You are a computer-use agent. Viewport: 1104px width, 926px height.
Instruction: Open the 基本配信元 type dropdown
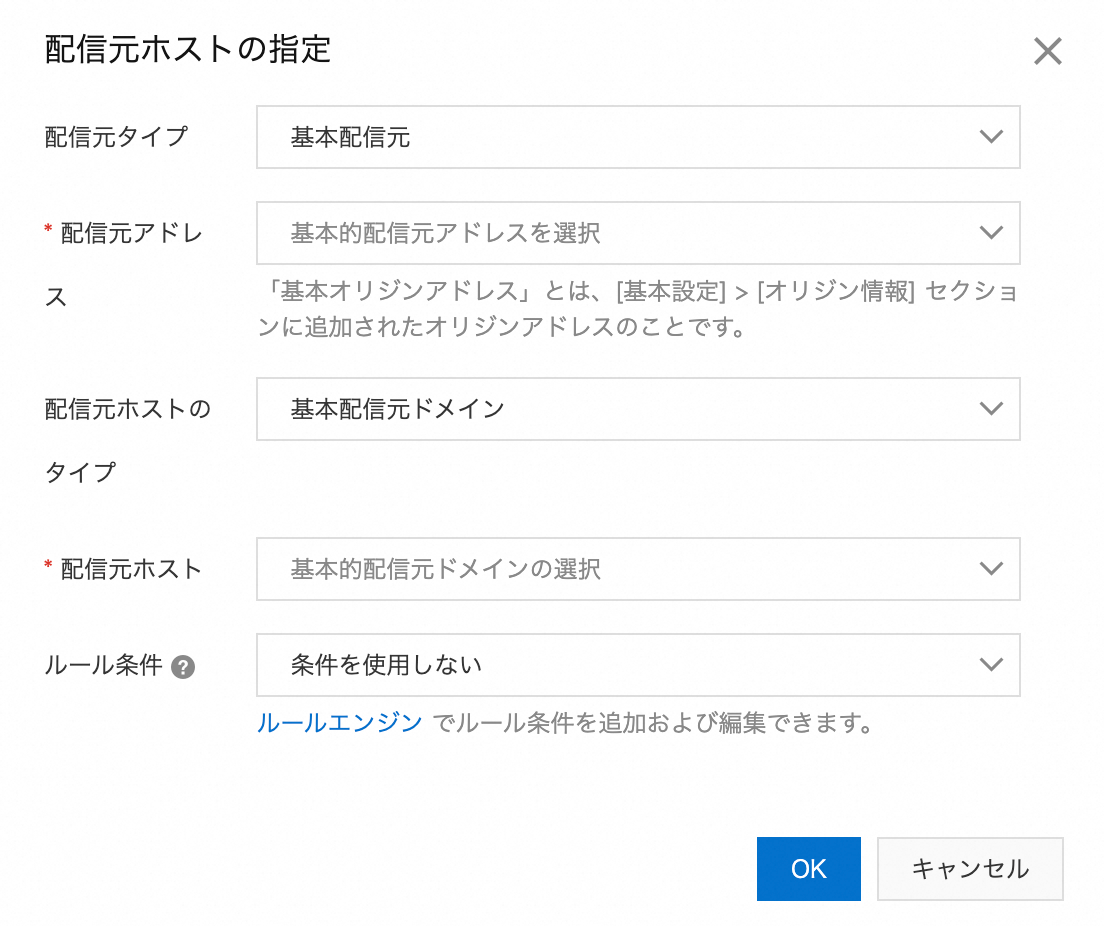[x=620, y=137]
